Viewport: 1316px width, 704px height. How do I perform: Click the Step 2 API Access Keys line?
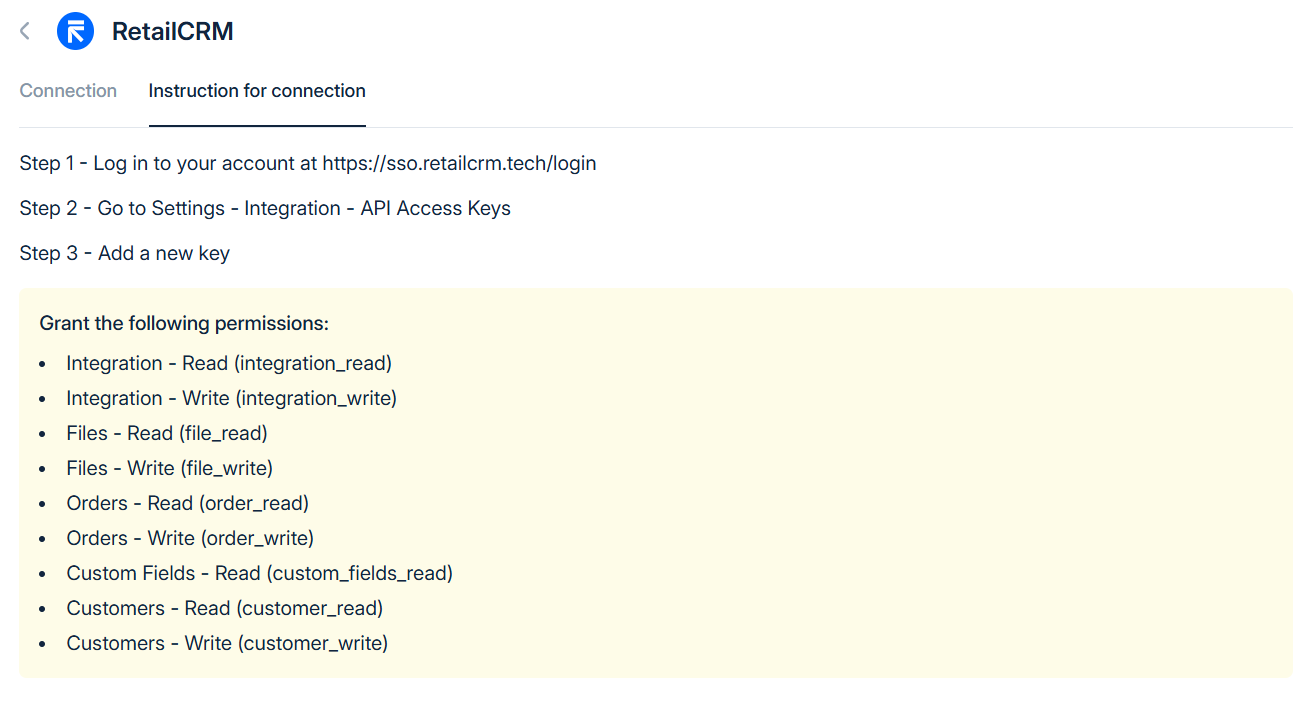pos(265,208)
